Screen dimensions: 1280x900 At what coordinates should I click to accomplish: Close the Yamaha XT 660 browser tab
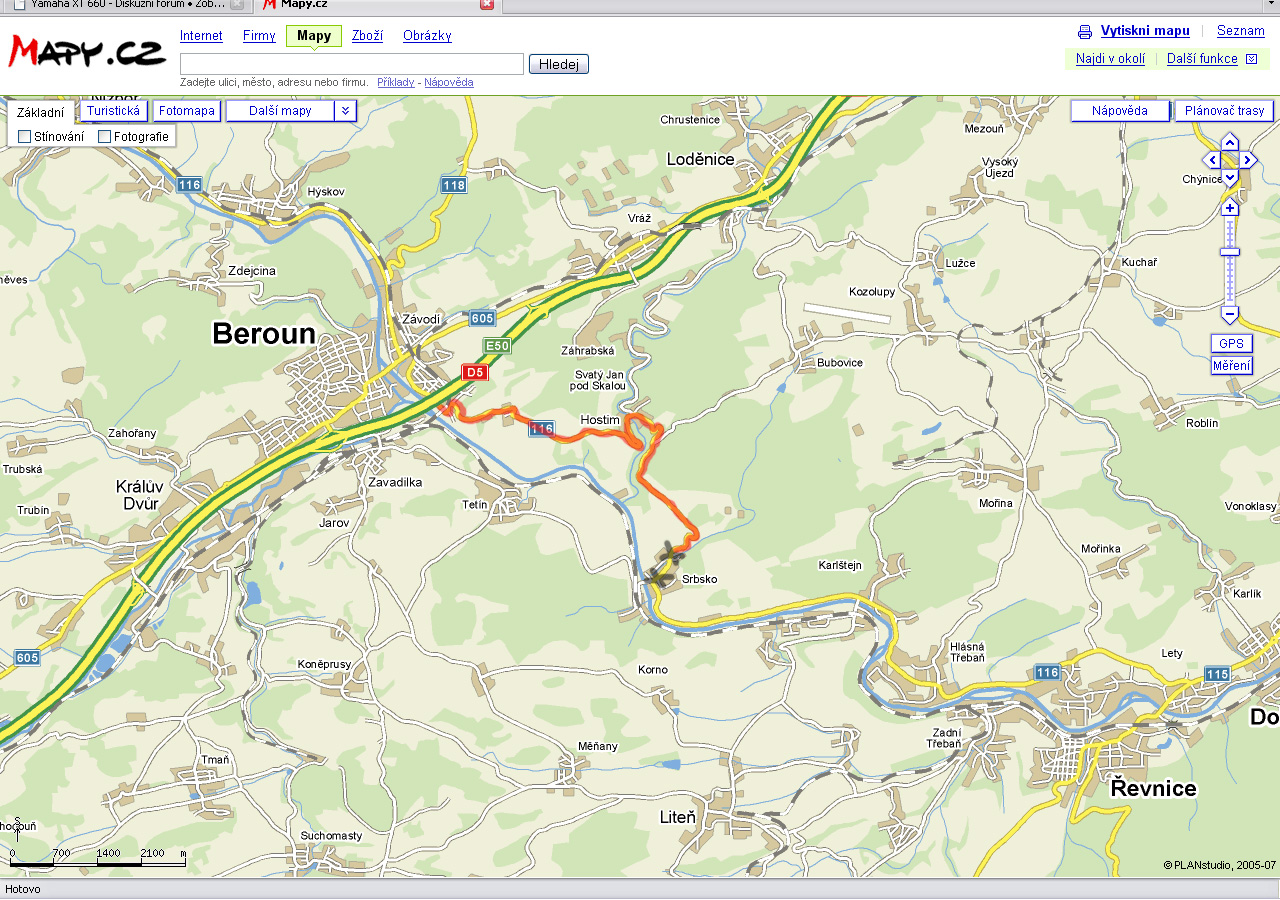pyautogui.click(x=237, y=5)
